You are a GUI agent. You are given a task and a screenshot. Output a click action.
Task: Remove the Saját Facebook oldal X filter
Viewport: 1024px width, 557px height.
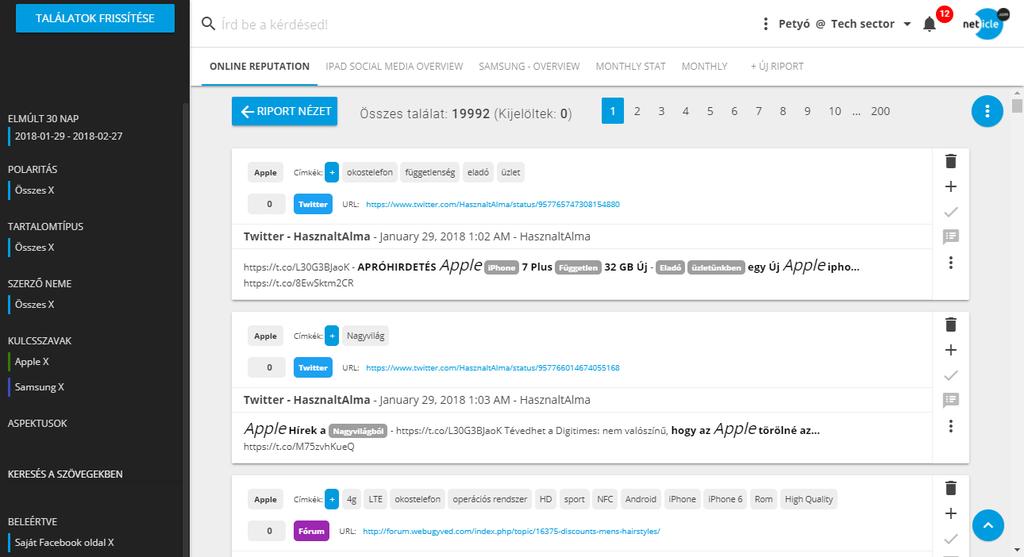(x=64, y=542)
